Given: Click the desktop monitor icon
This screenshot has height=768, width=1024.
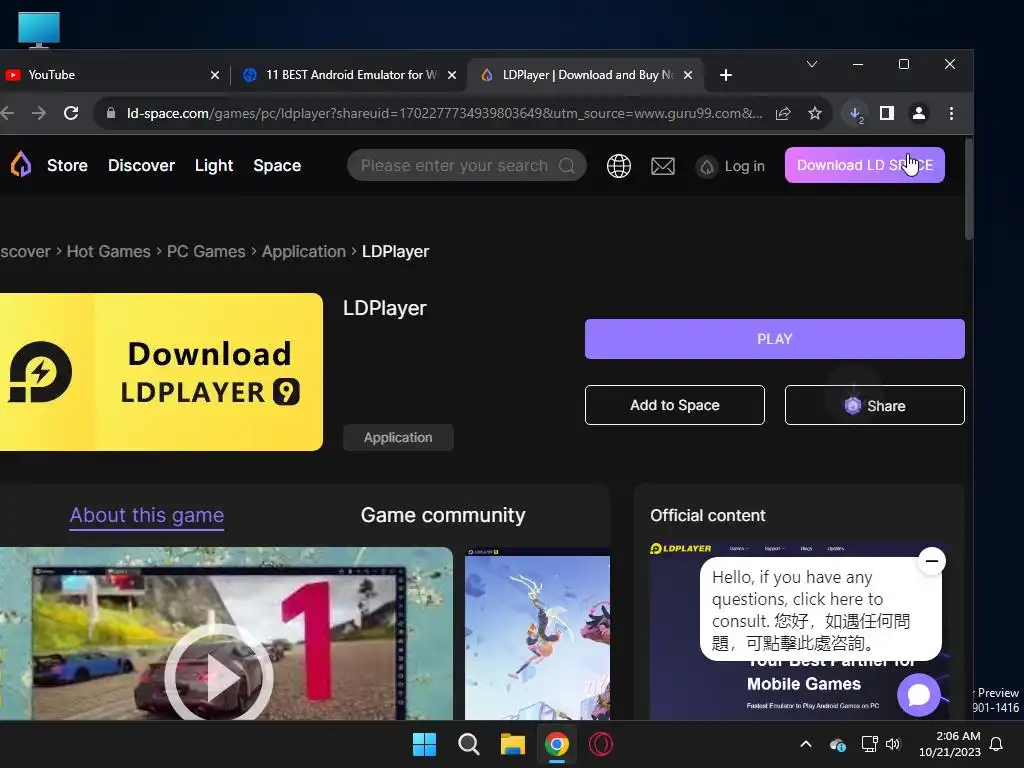Looking at the screenshot, I should (39, 29).
